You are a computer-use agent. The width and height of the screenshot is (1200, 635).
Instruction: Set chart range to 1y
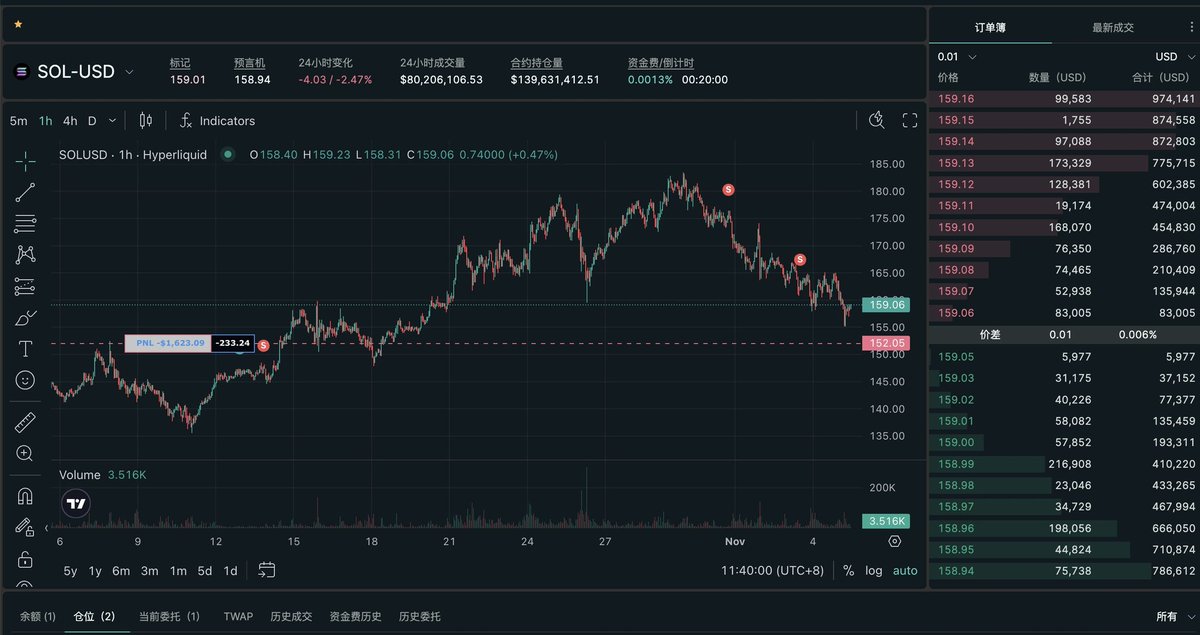(95, 571)
